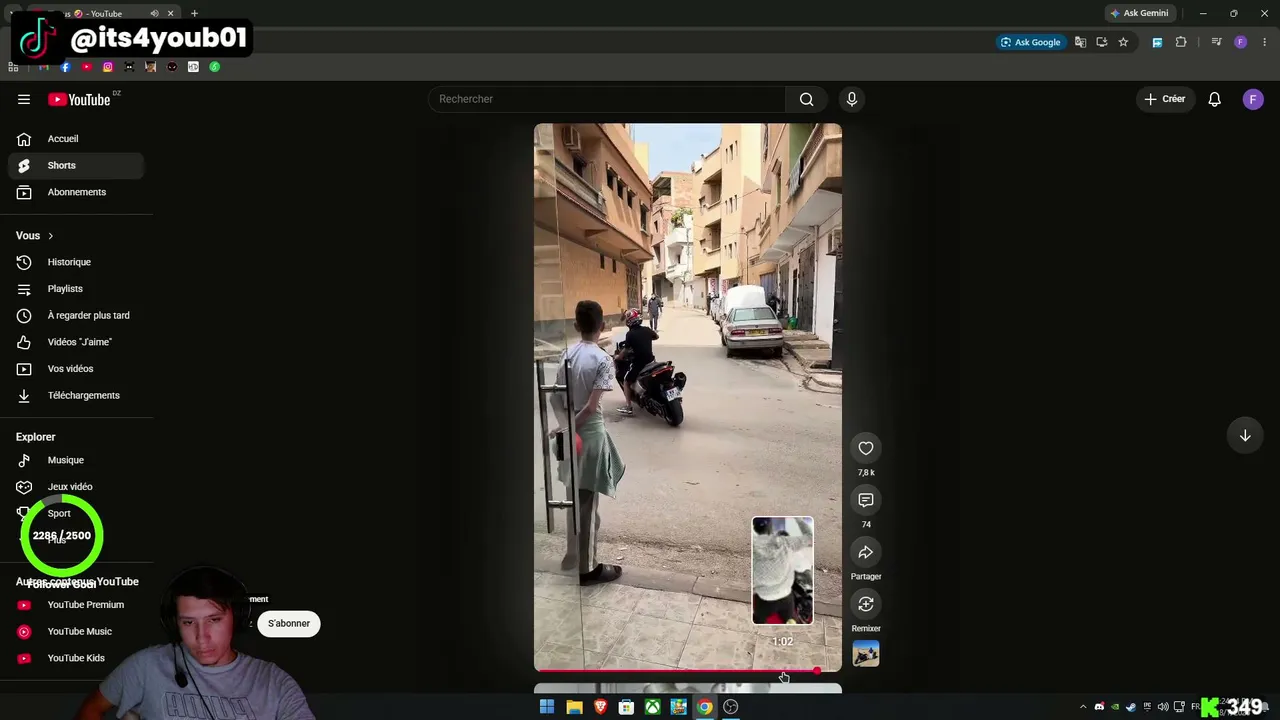Open the Short's sound thumbnail
1280x720 pixels.
pyautogui.click(x=866, y=654)
